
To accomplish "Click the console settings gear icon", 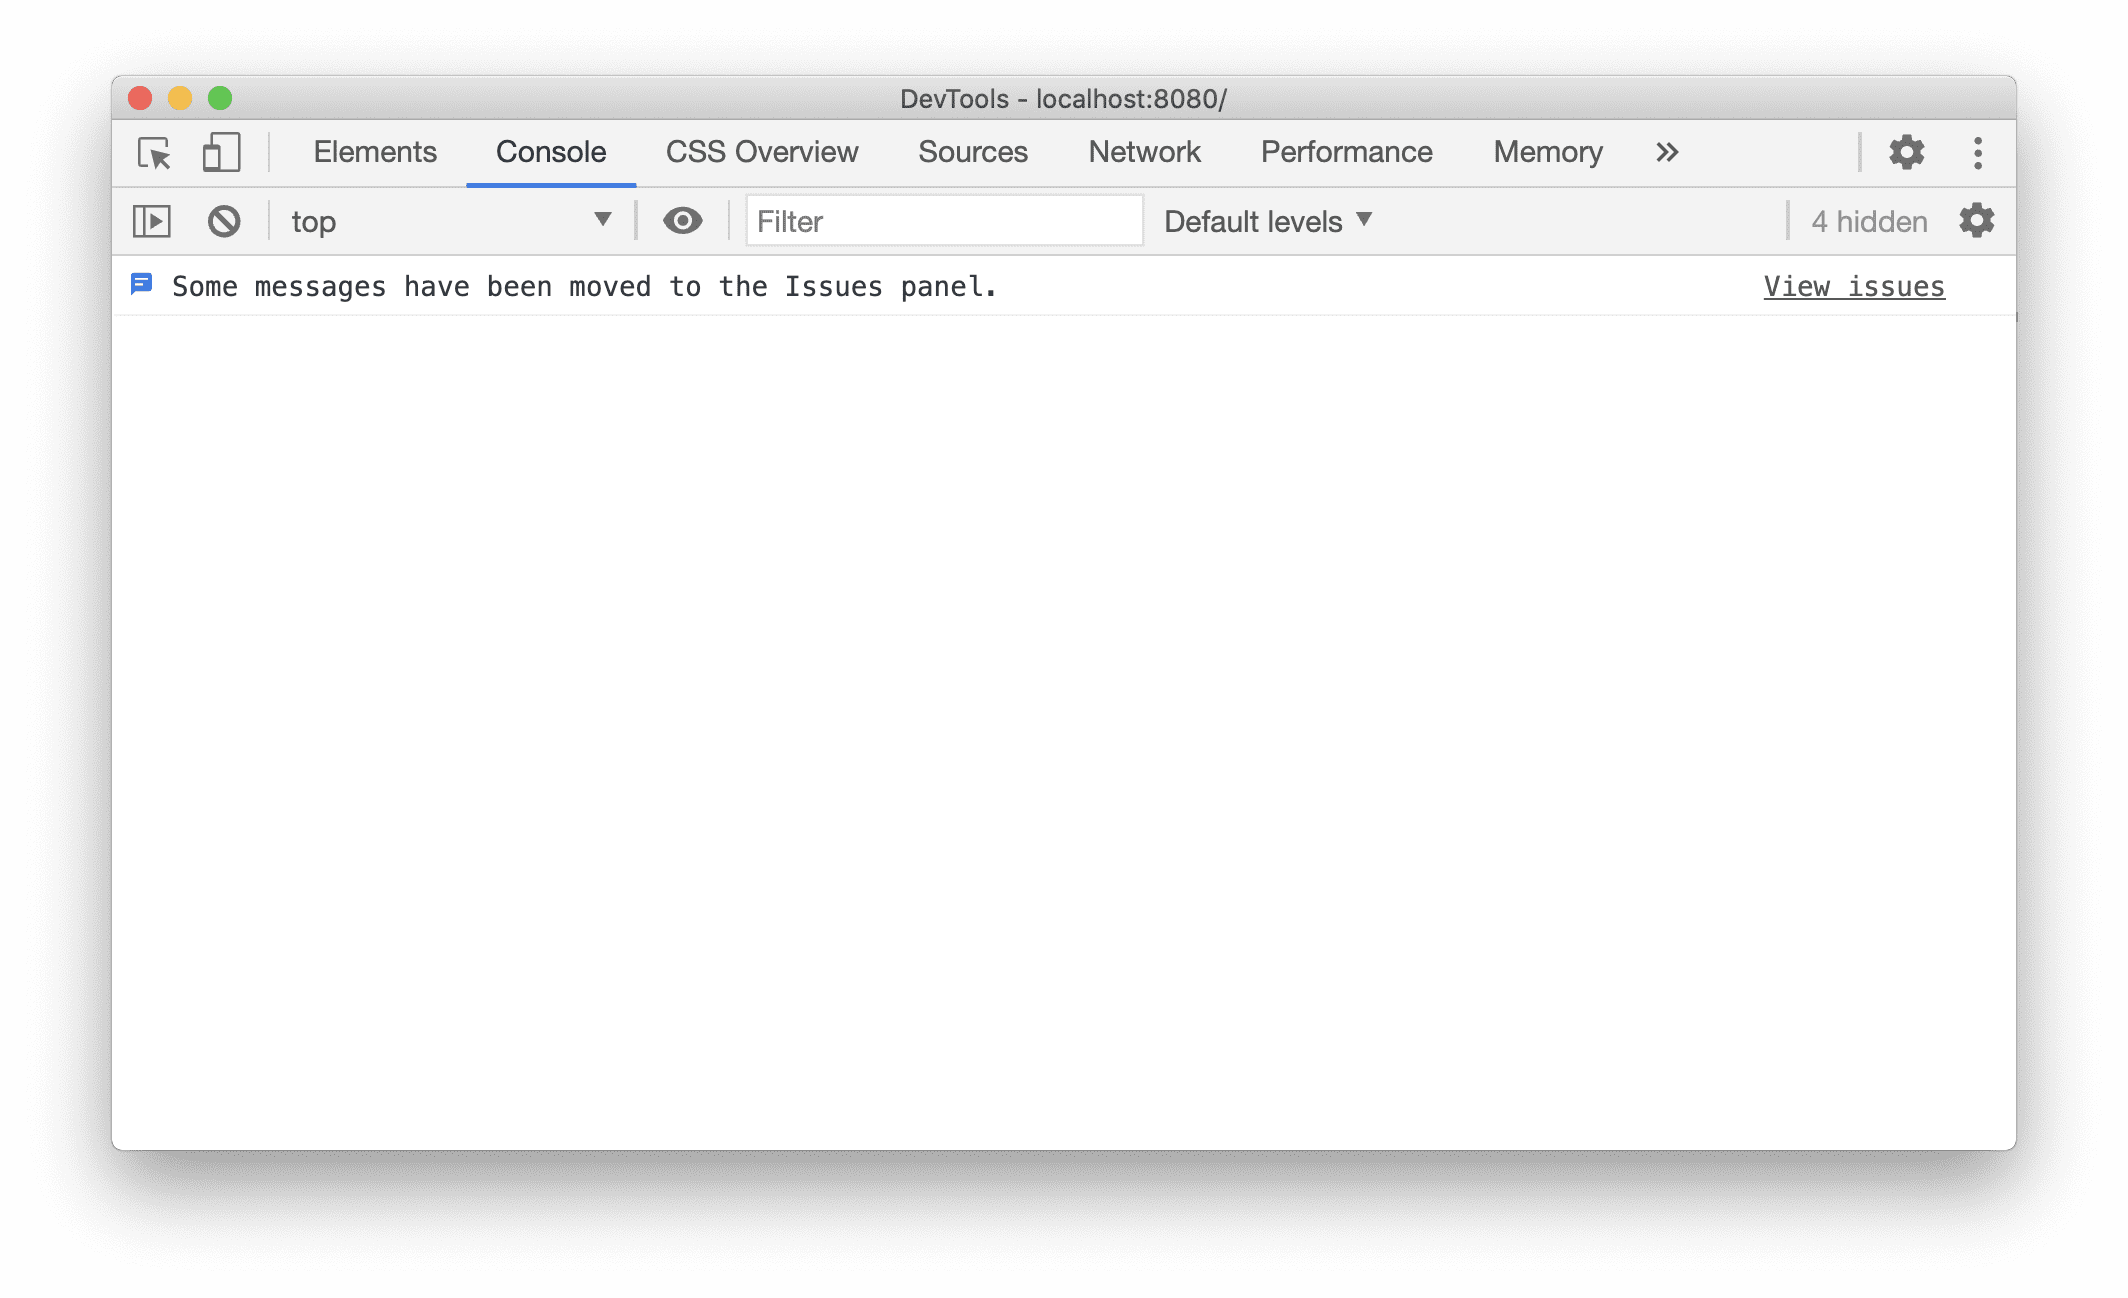I will (x=1976, y=222).
